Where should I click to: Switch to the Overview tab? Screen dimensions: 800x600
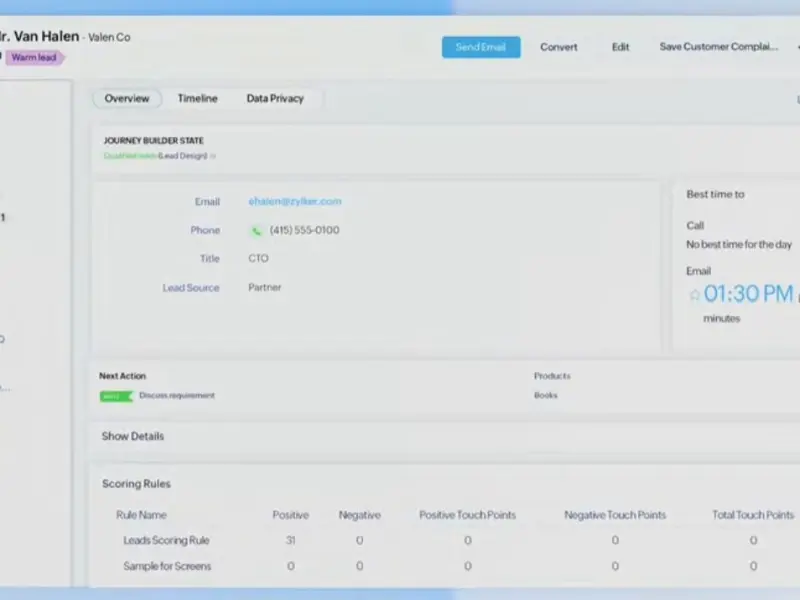point(127,99)
